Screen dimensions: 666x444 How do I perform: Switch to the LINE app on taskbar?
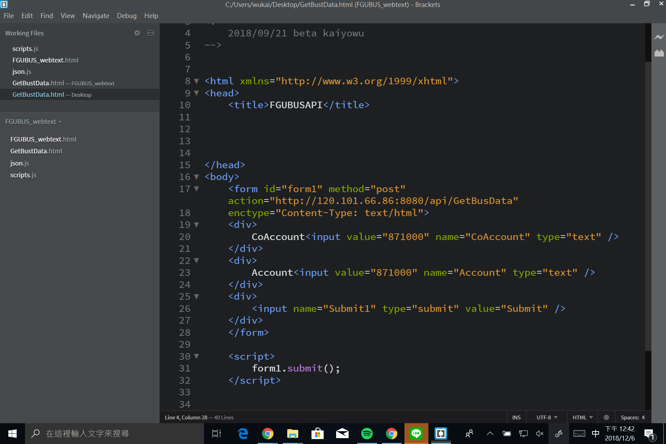416,433
